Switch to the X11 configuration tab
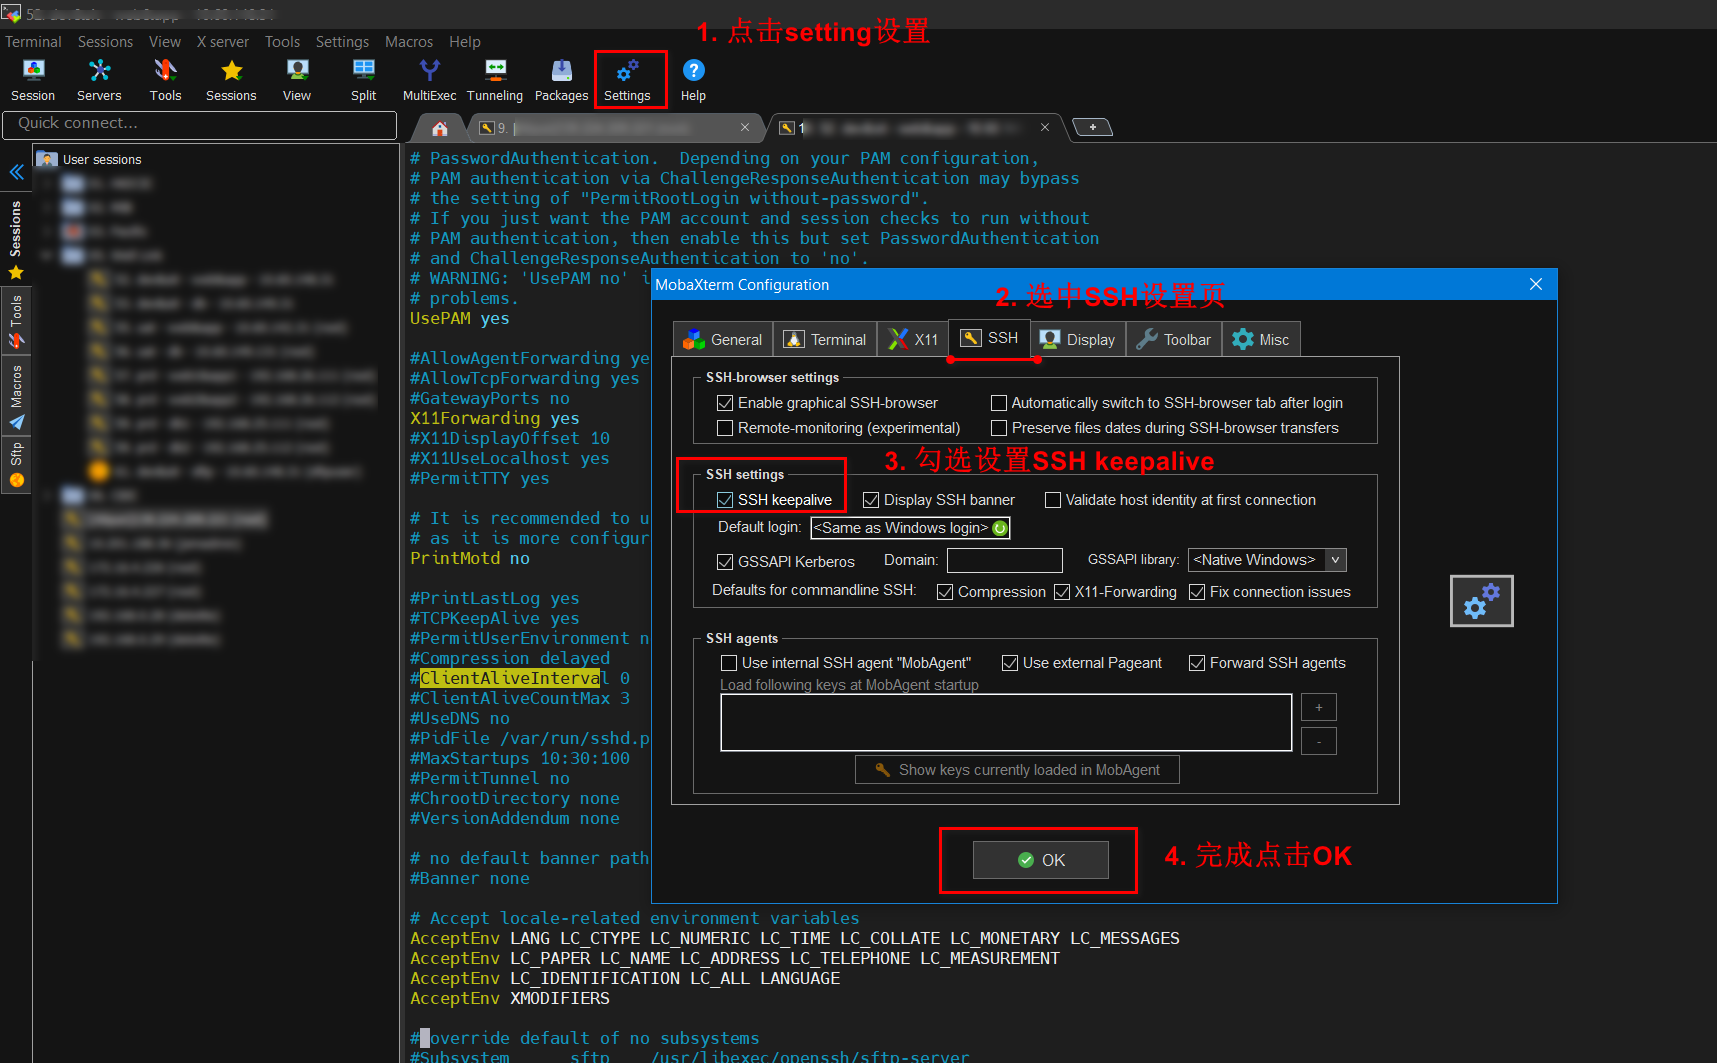The height and width of the screenshot is (1063, 1717). pos(913,339)
